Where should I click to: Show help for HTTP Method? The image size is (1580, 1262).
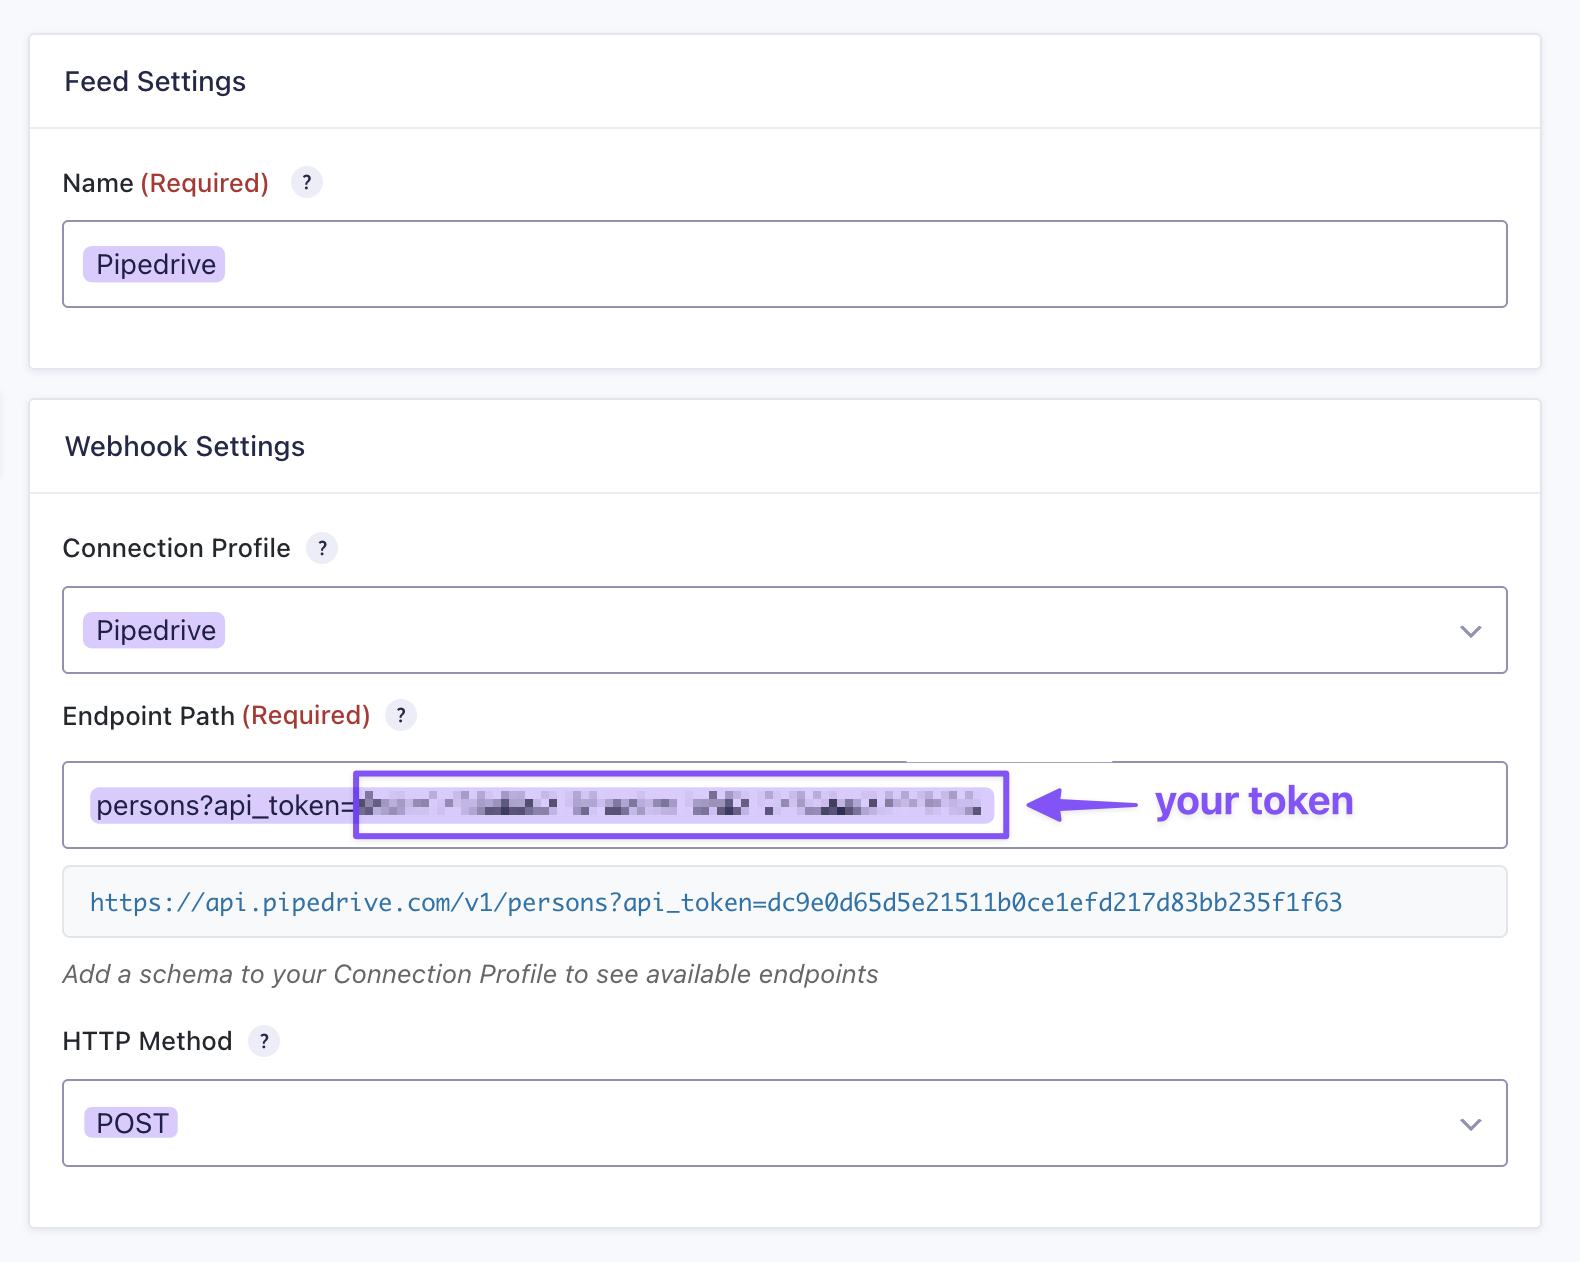coord(264,1041)
